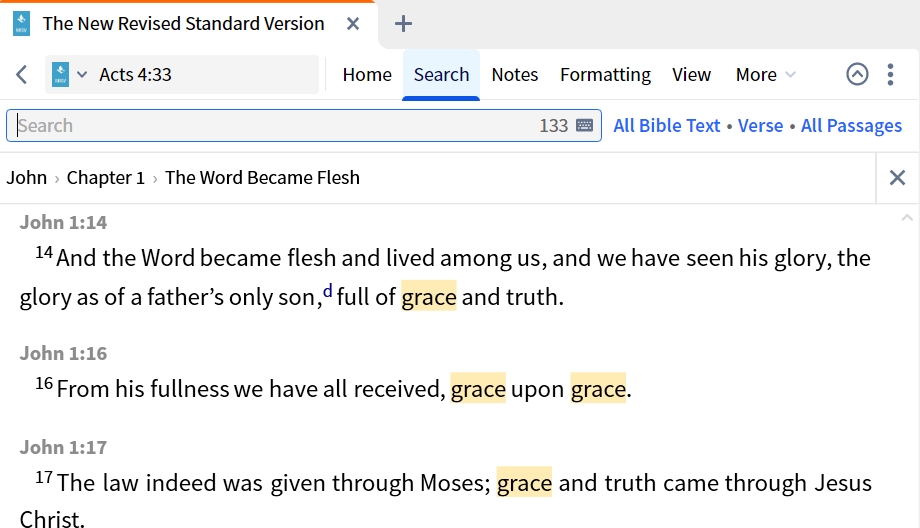Click the Verse search scope link

tap(760, 126)
